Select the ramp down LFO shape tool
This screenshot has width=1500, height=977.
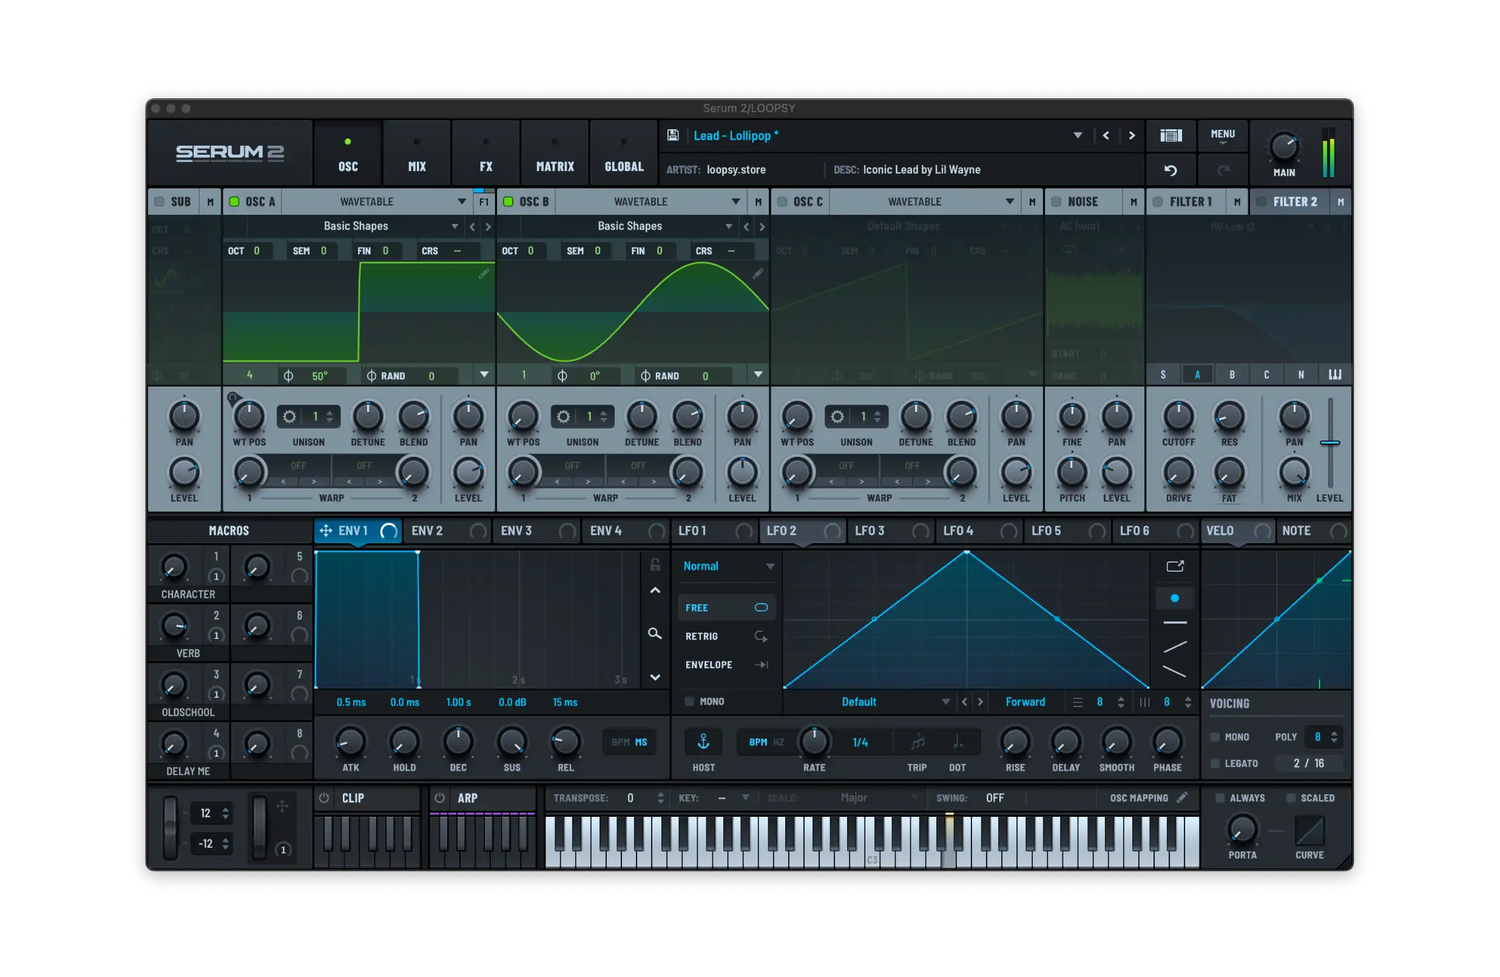1175,672
